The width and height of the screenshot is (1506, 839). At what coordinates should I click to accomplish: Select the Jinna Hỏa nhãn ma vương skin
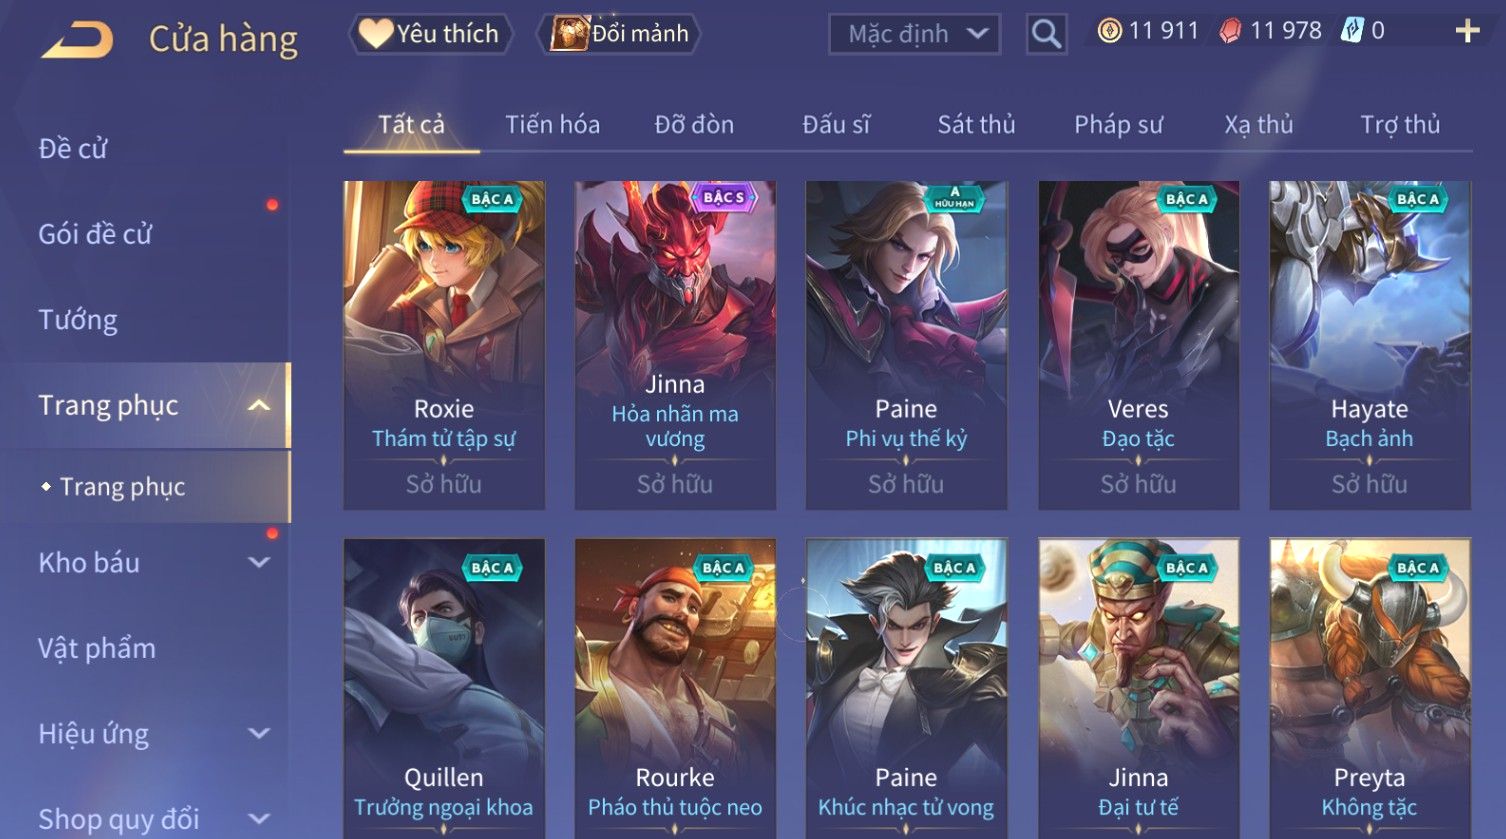point(675,345)
